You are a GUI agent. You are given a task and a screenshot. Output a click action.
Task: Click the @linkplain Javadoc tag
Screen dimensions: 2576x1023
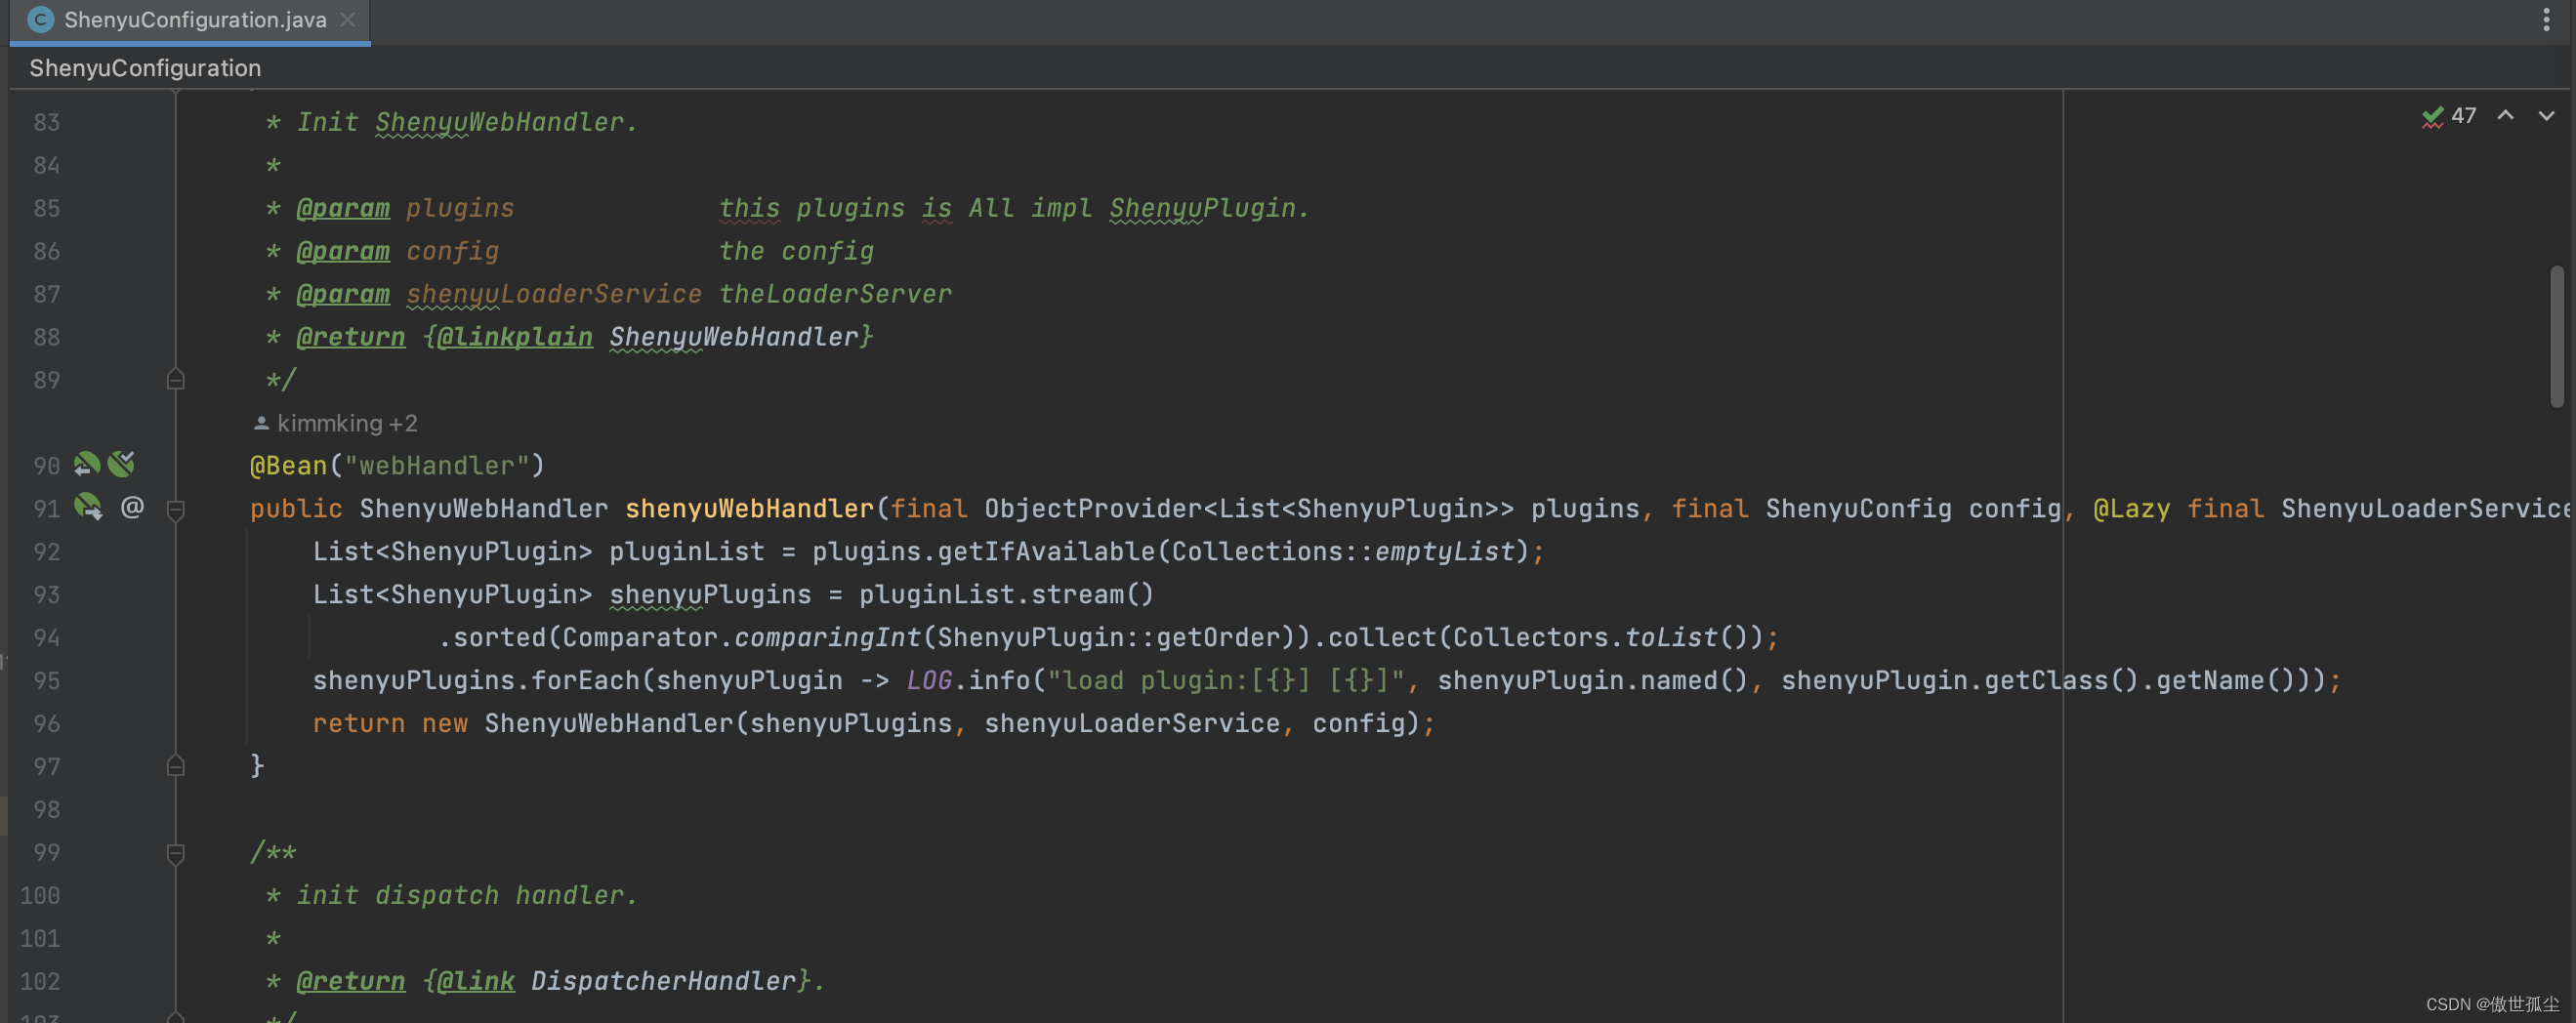[515, 337]
